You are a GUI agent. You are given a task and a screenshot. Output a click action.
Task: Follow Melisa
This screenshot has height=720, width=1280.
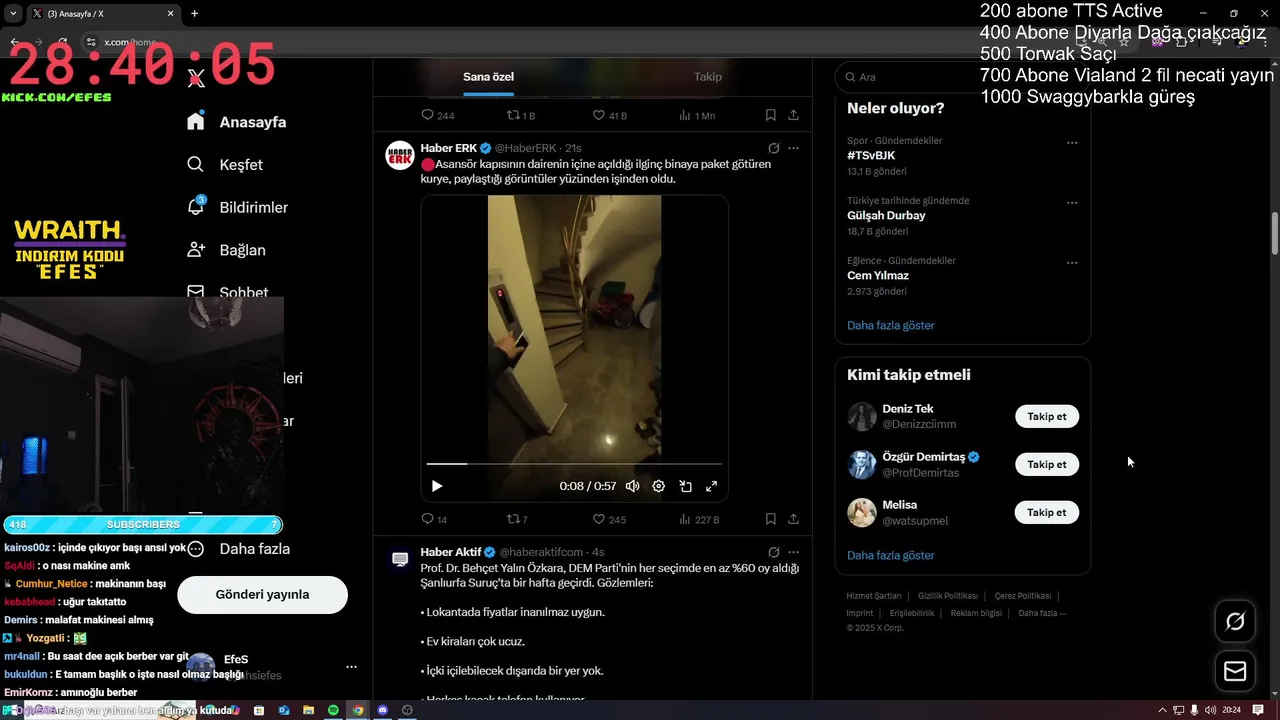coord(1047,512)
